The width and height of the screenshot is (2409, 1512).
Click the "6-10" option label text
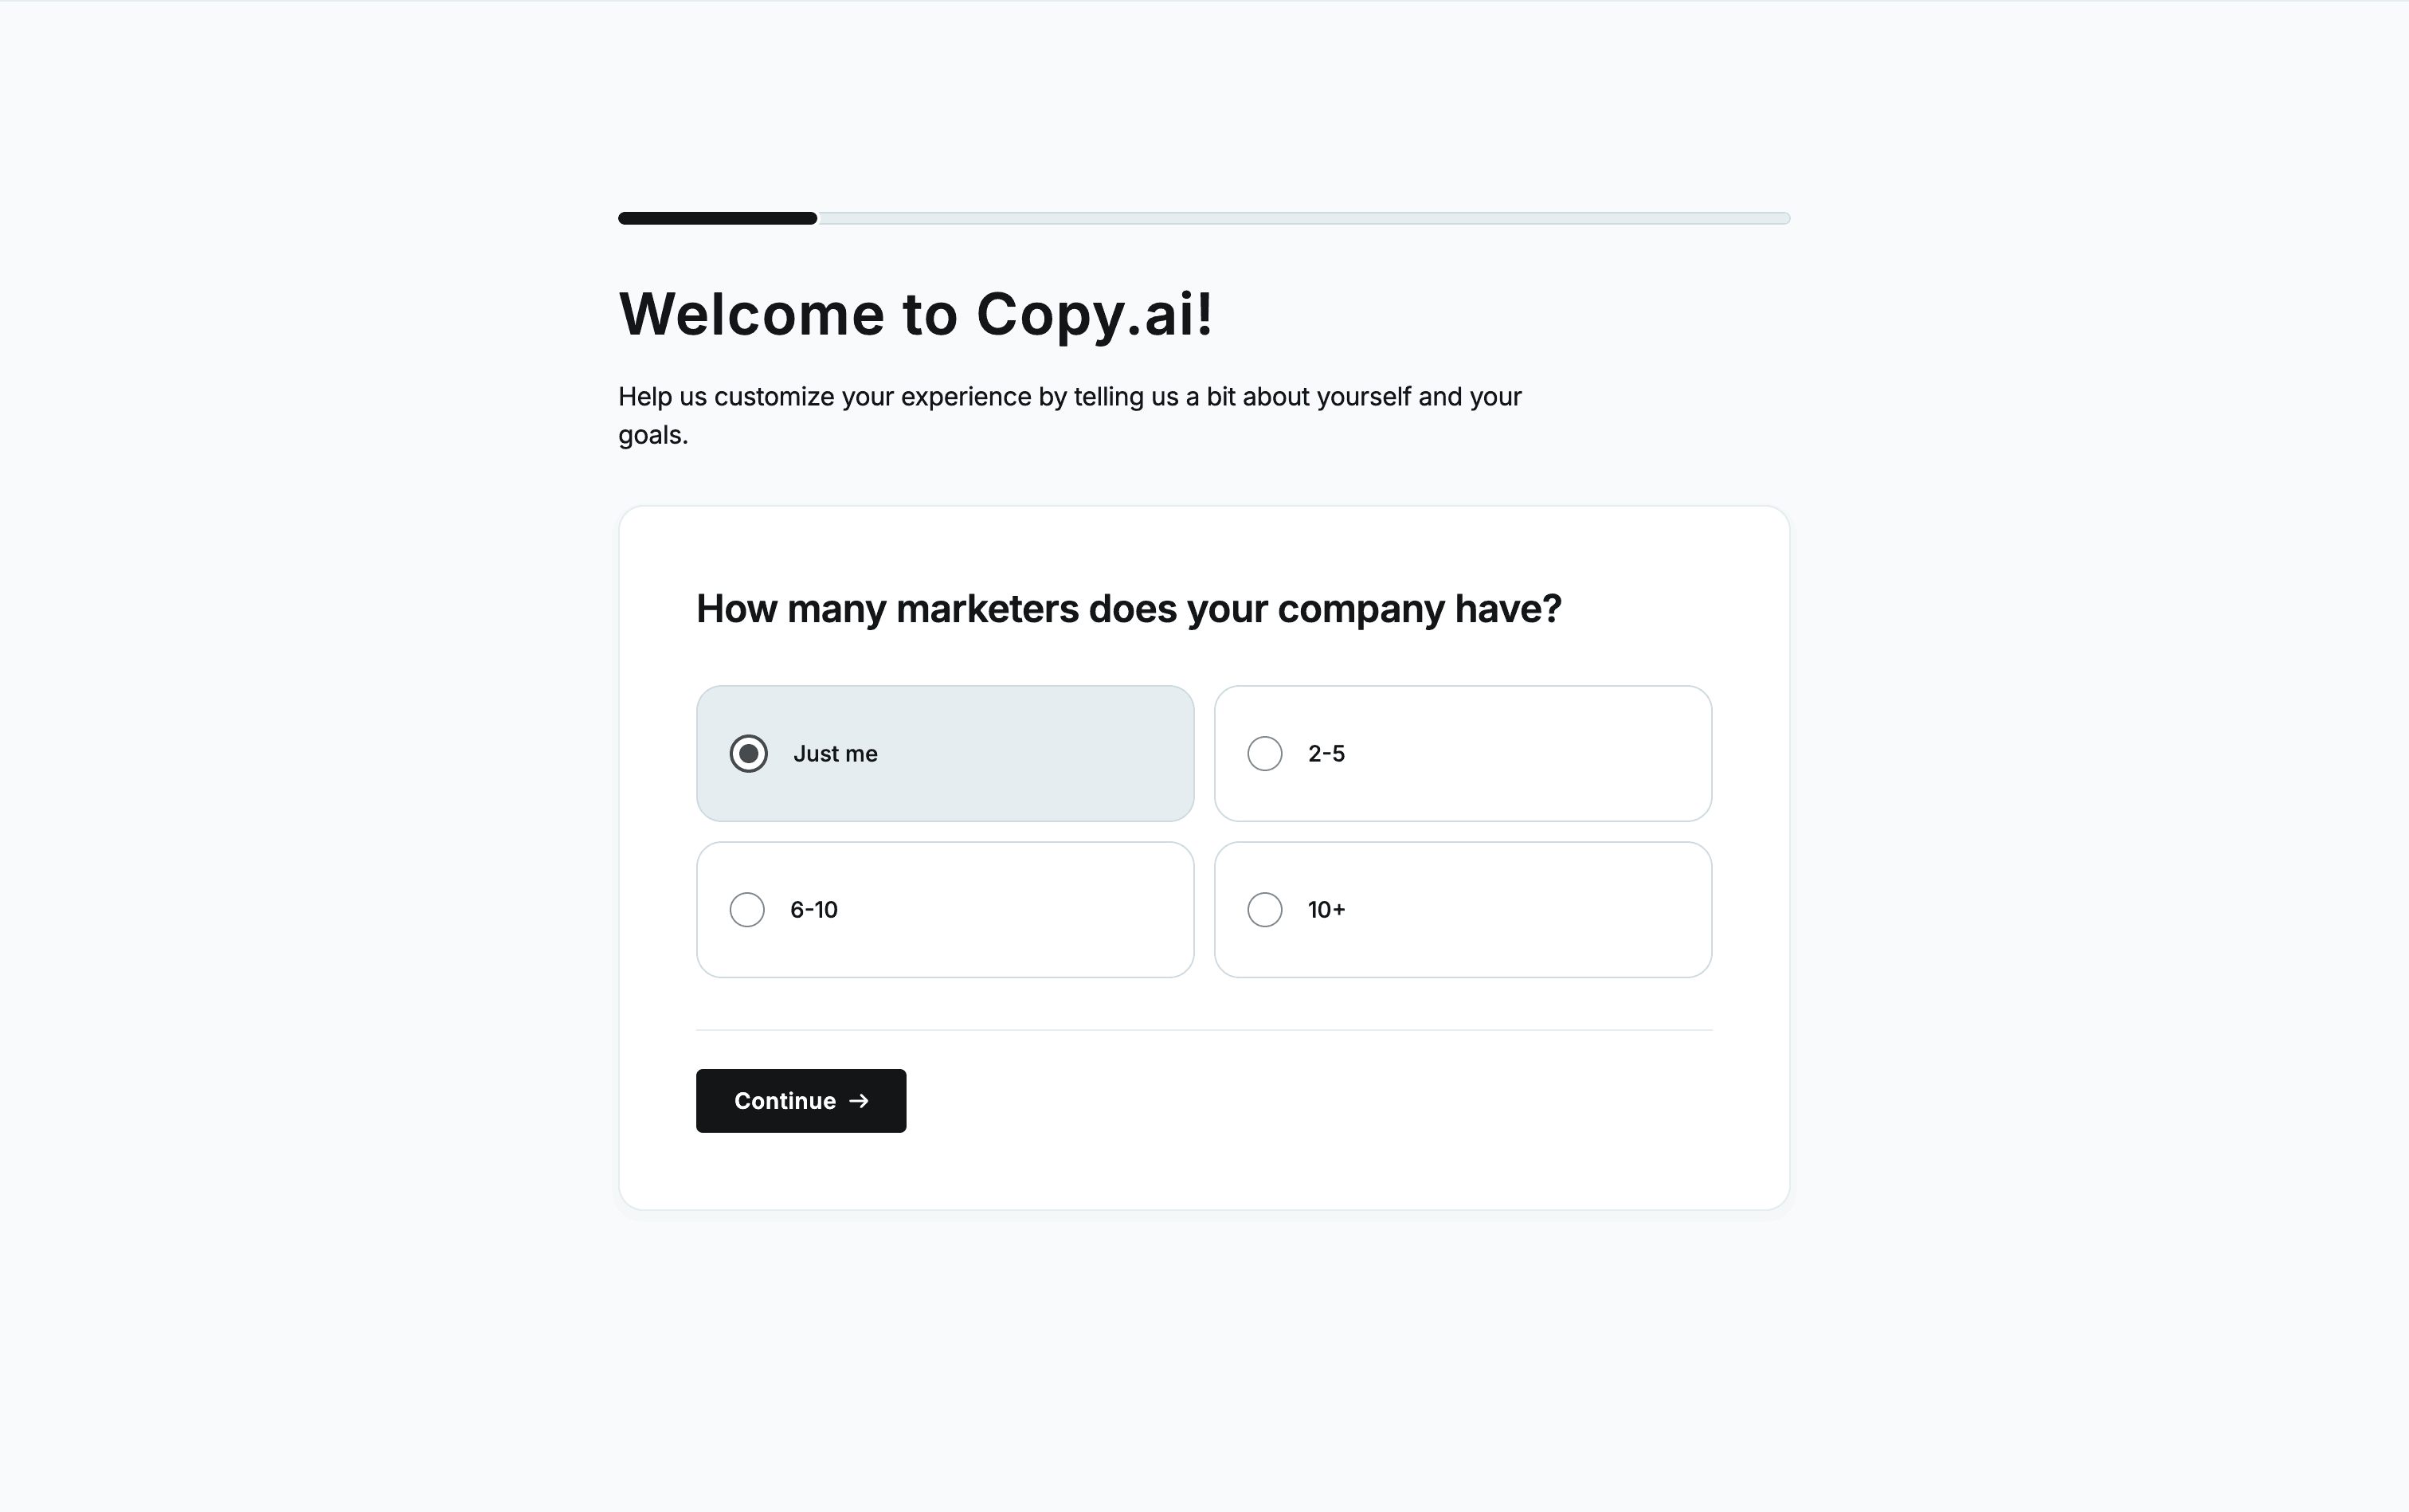click(814, 910)
